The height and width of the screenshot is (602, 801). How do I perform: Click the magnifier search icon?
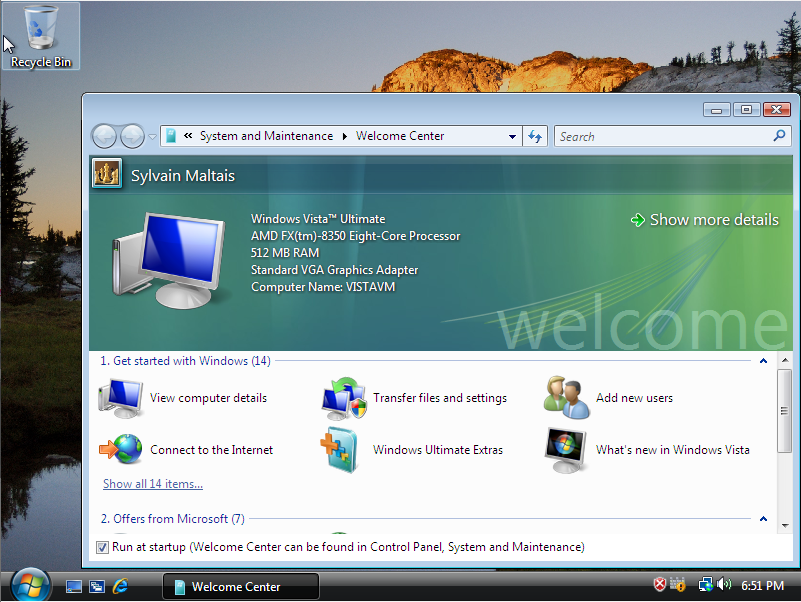(x=780, y=136)
